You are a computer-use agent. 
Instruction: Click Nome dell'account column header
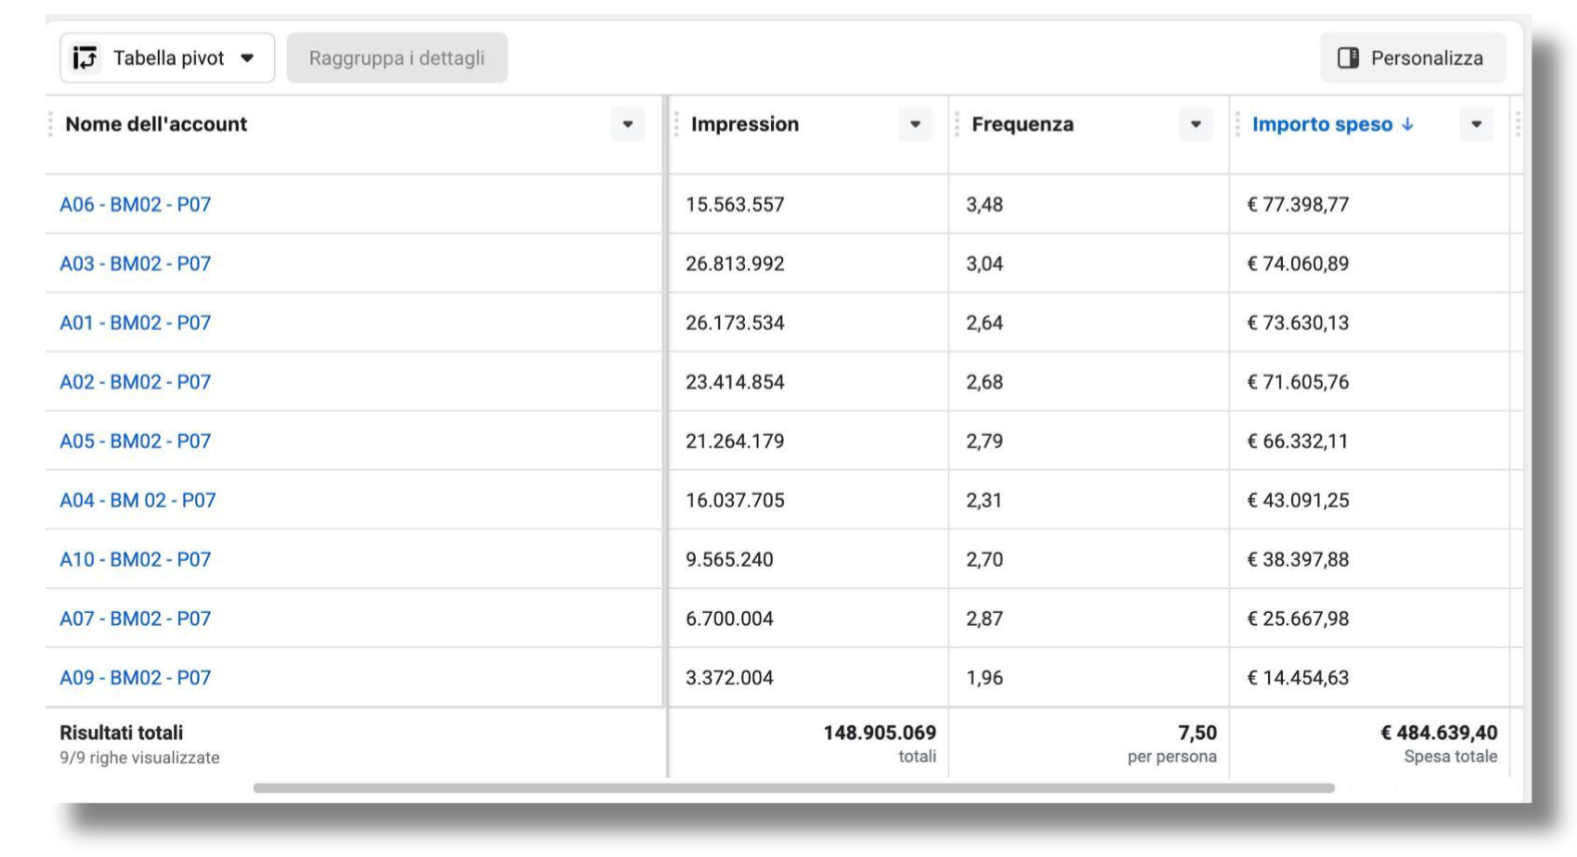tap(156, 124)
